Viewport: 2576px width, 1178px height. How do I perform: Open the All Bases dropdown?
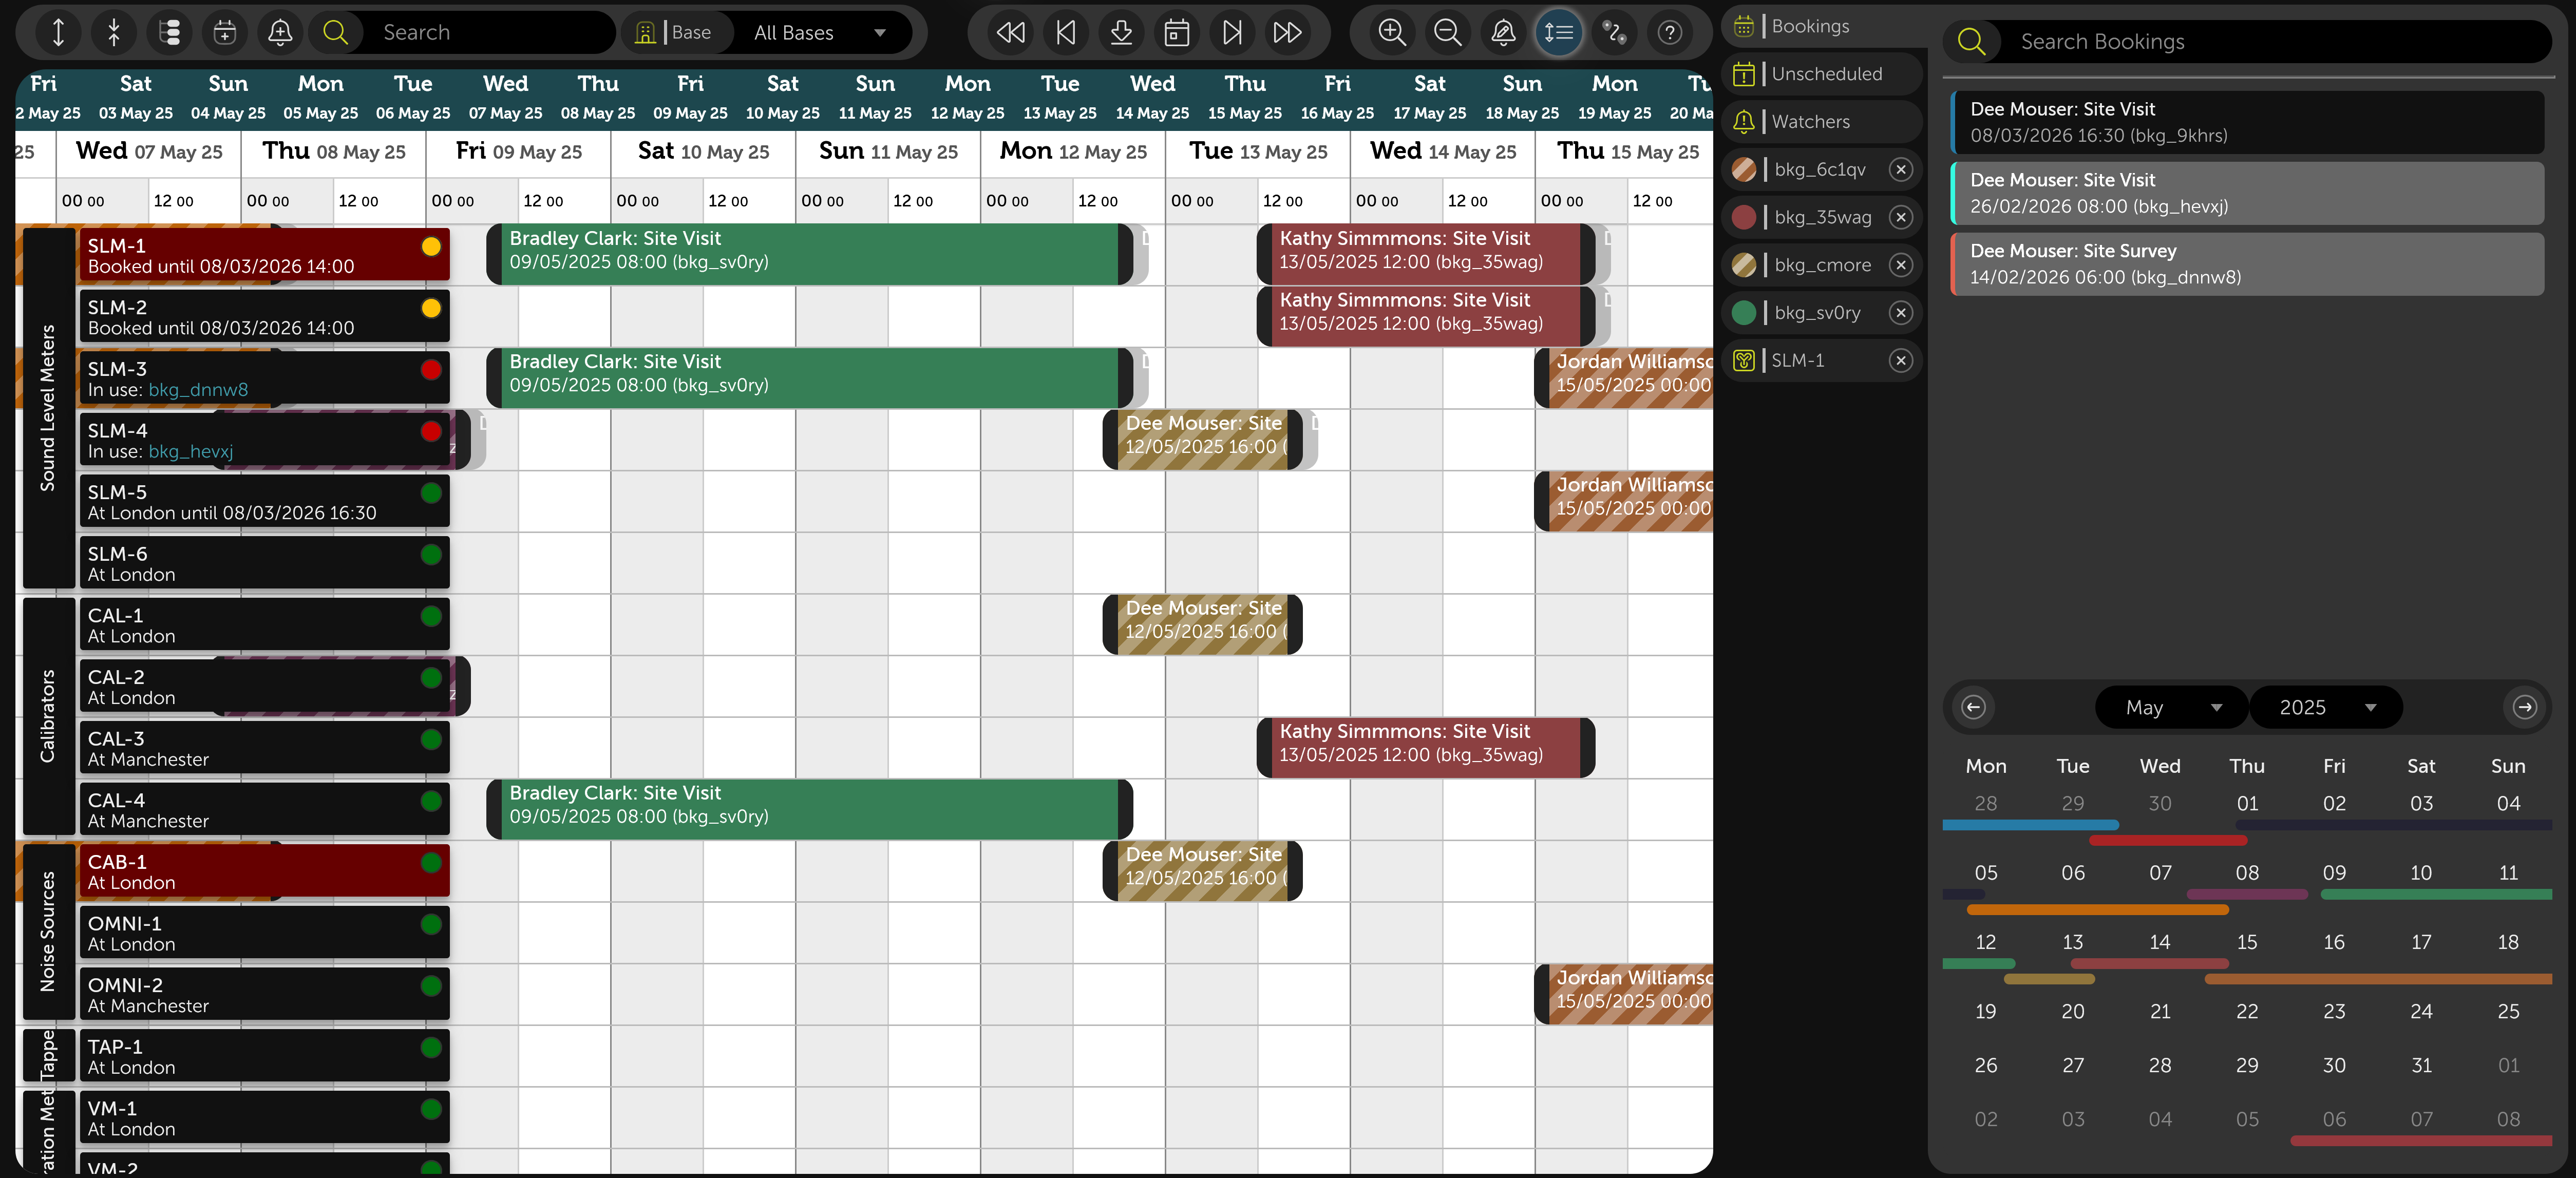pos(820,32)
